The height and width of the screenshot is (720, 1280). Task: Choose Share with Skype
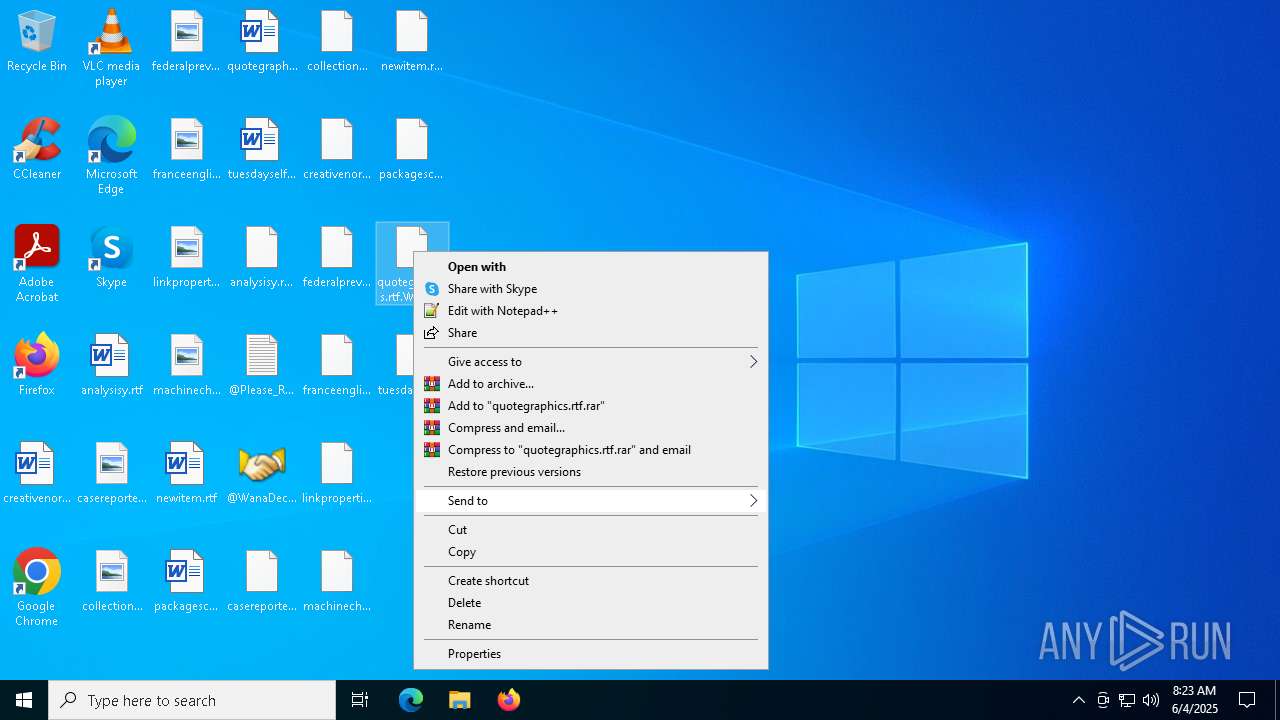tap(591, 289)
